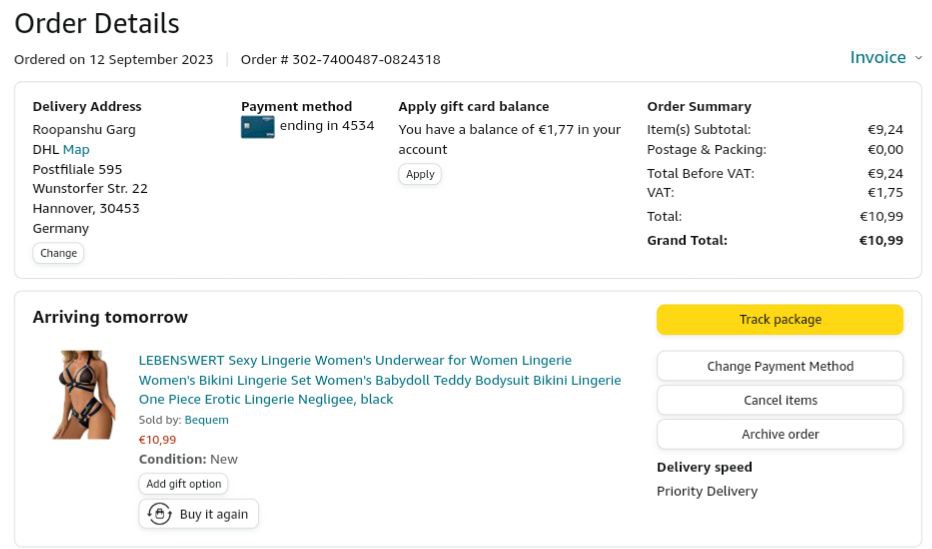The image size is (932, 549).
Task: Visit the seller Bequem link
Action: click(x=206, y=420)
